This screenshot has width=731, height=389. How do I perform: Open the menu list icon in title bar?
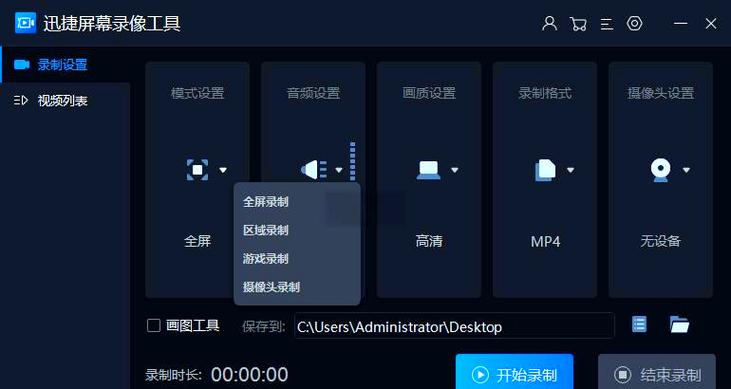[x=607, y=24]
